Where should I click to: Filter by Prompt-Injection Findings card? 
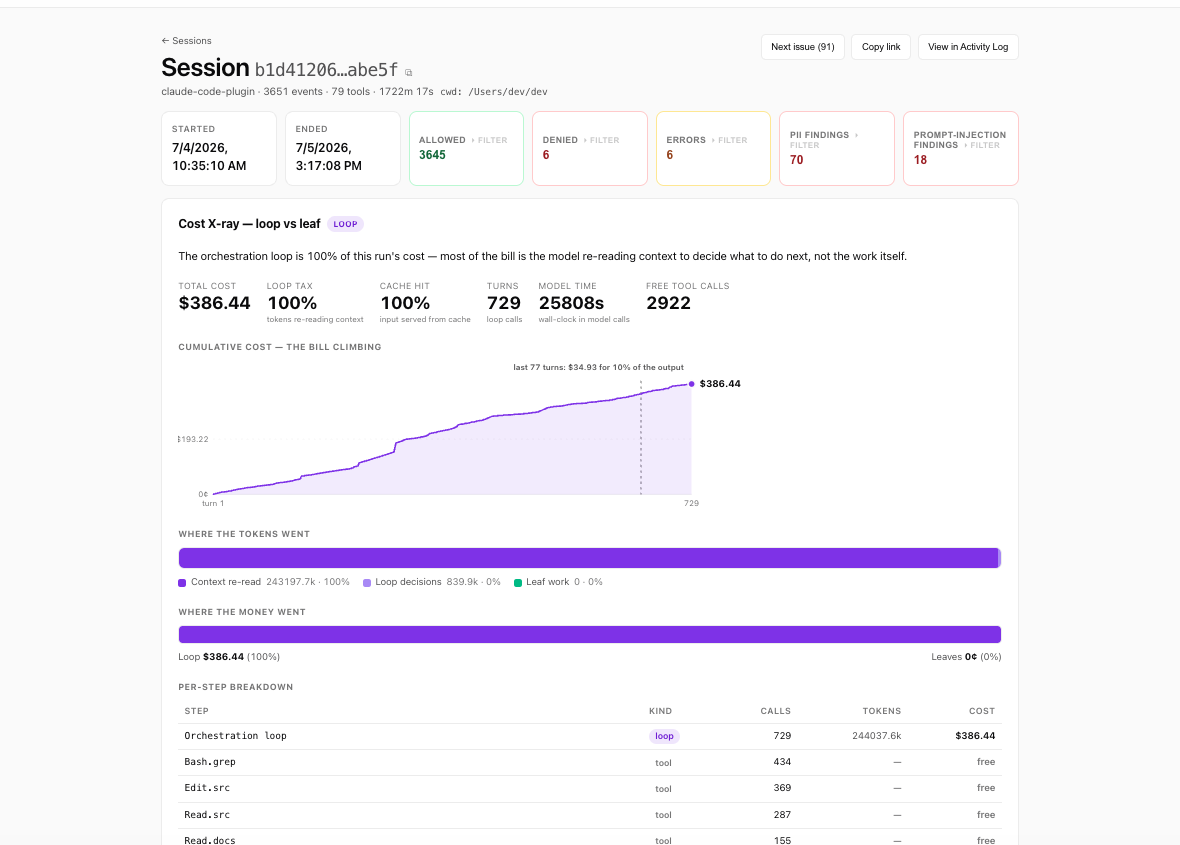tap(960, 148)
